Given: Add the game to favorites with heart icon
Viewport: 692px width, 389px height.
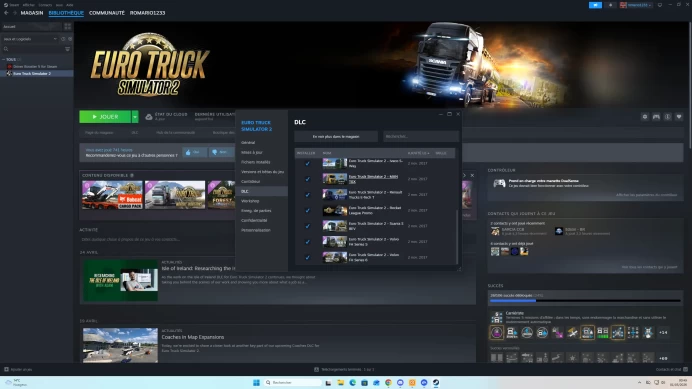Looking at the screenshot, I should point(679,117).
